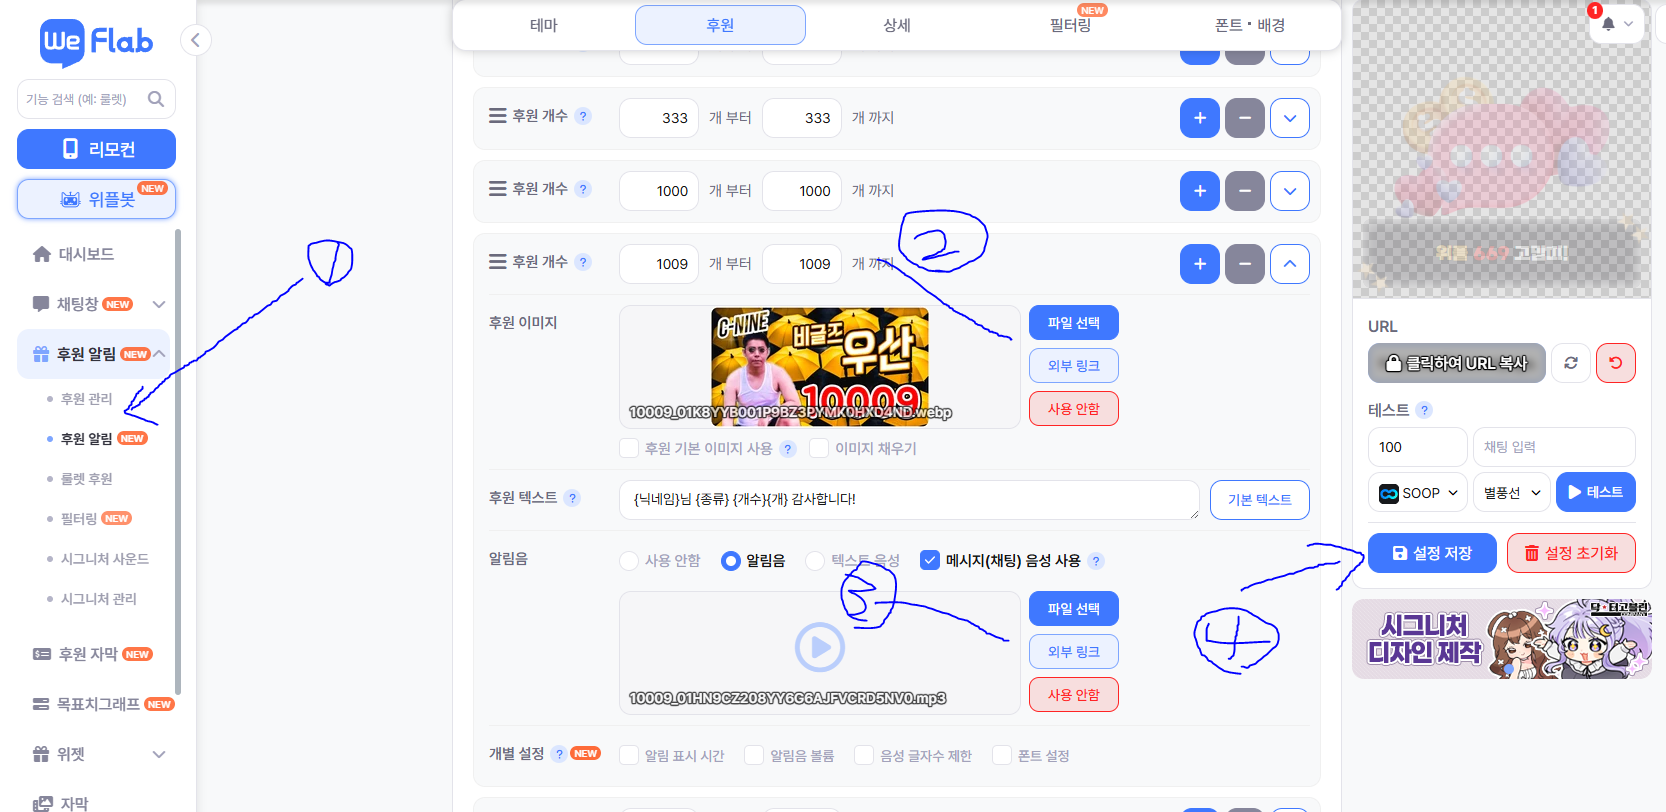Click the notification bell icon
This screenshot has width=1666, height=812.
(x=1608, y=24)
